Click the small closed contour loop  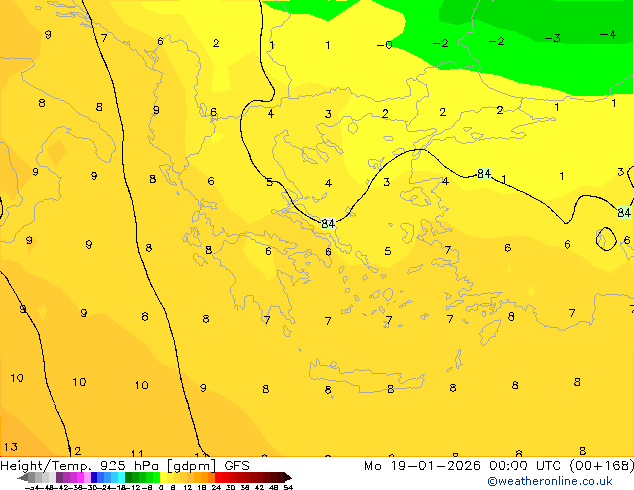pyautogui.click(x=606, y=239)
